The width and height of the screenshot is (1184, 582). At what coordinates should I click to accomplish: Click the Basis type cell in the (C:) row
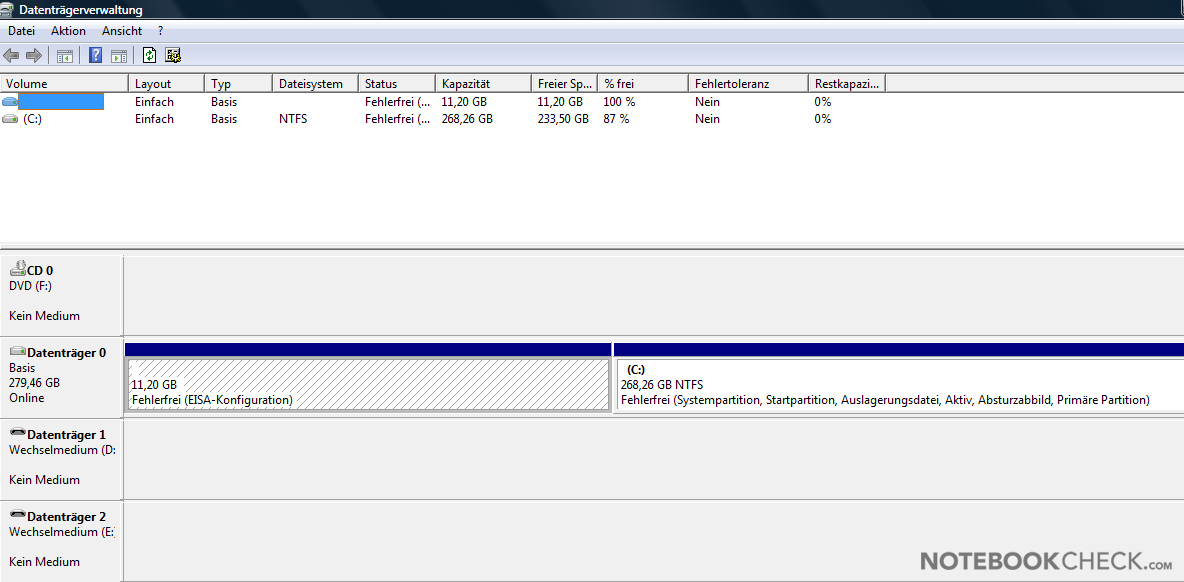(x=224, y=119)
